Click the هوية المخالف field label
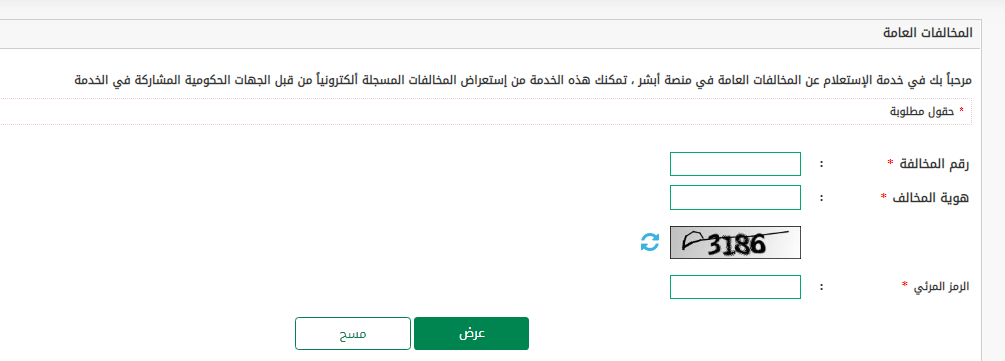 [x=929, y=197]
